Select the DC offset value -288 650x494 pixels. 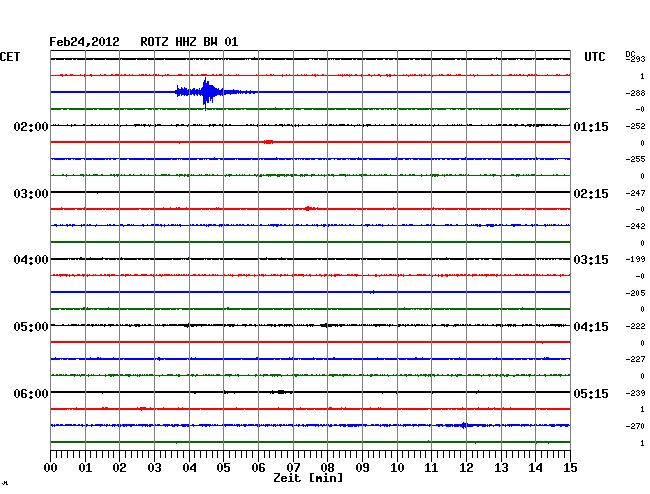635,93
